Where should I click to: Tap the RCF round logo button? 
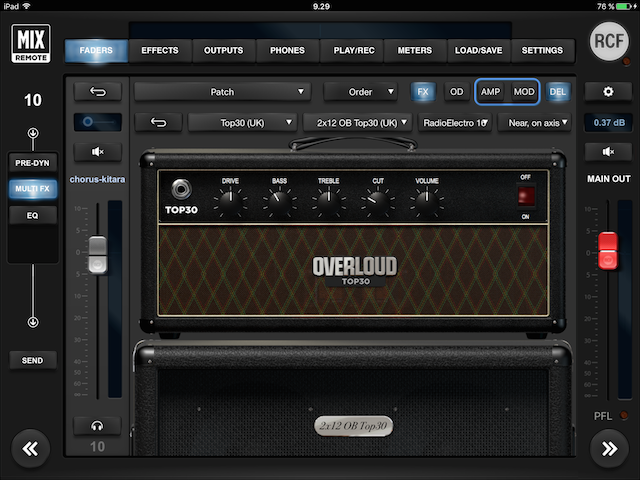tap(609, 41)
